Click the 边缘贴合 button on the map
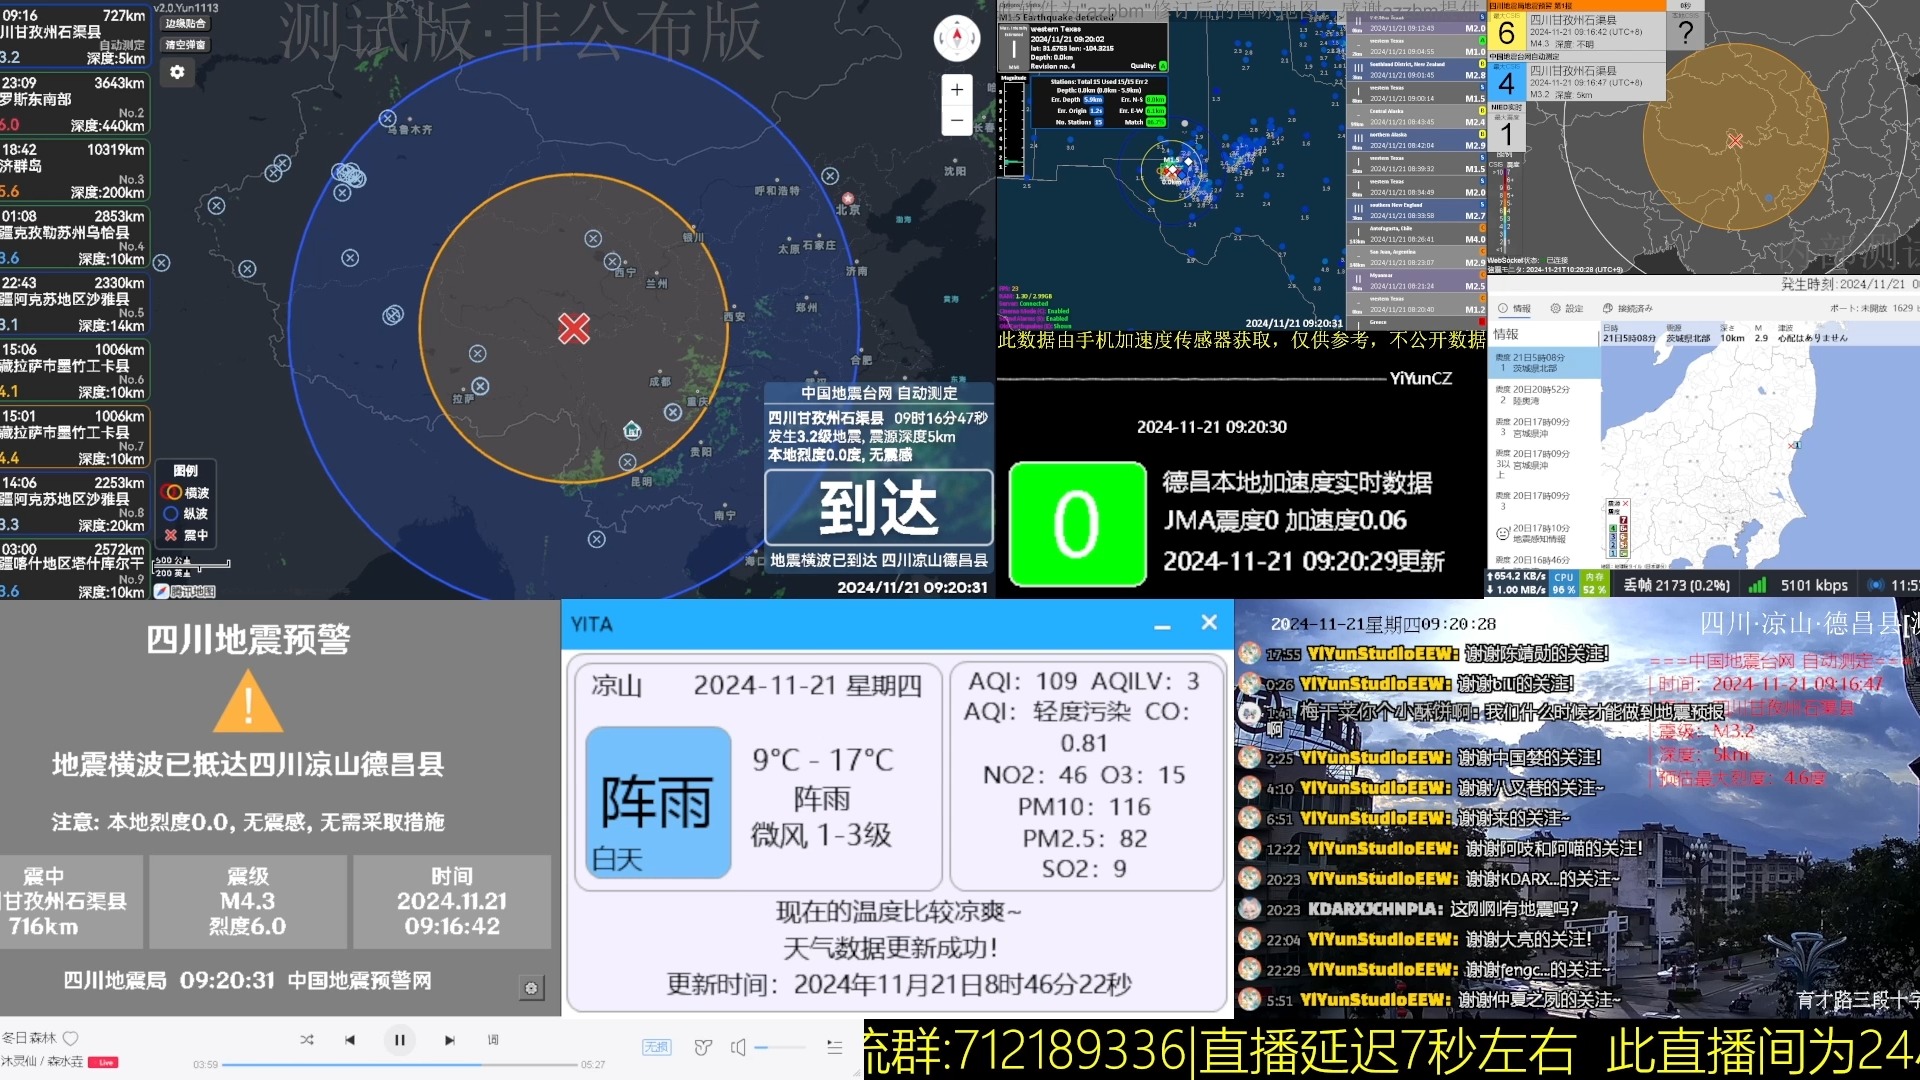 [x=185, y=23]
